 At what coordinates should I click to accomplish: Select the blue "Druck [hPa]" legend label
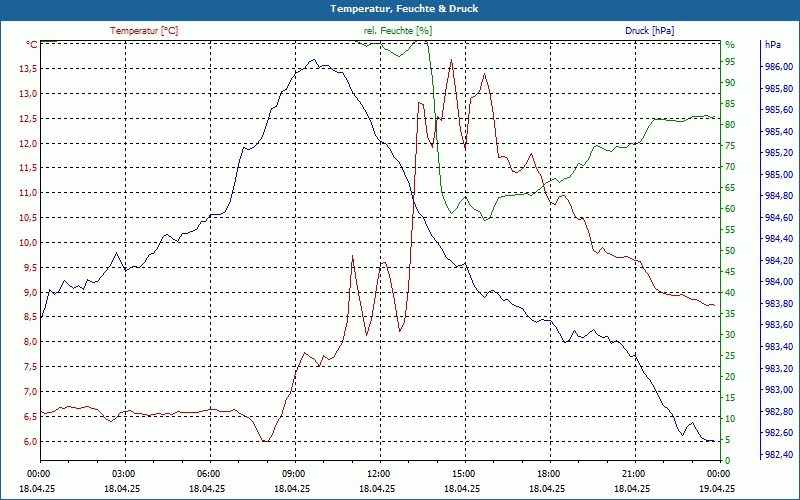pyautogui.click(x=649, y=31)
